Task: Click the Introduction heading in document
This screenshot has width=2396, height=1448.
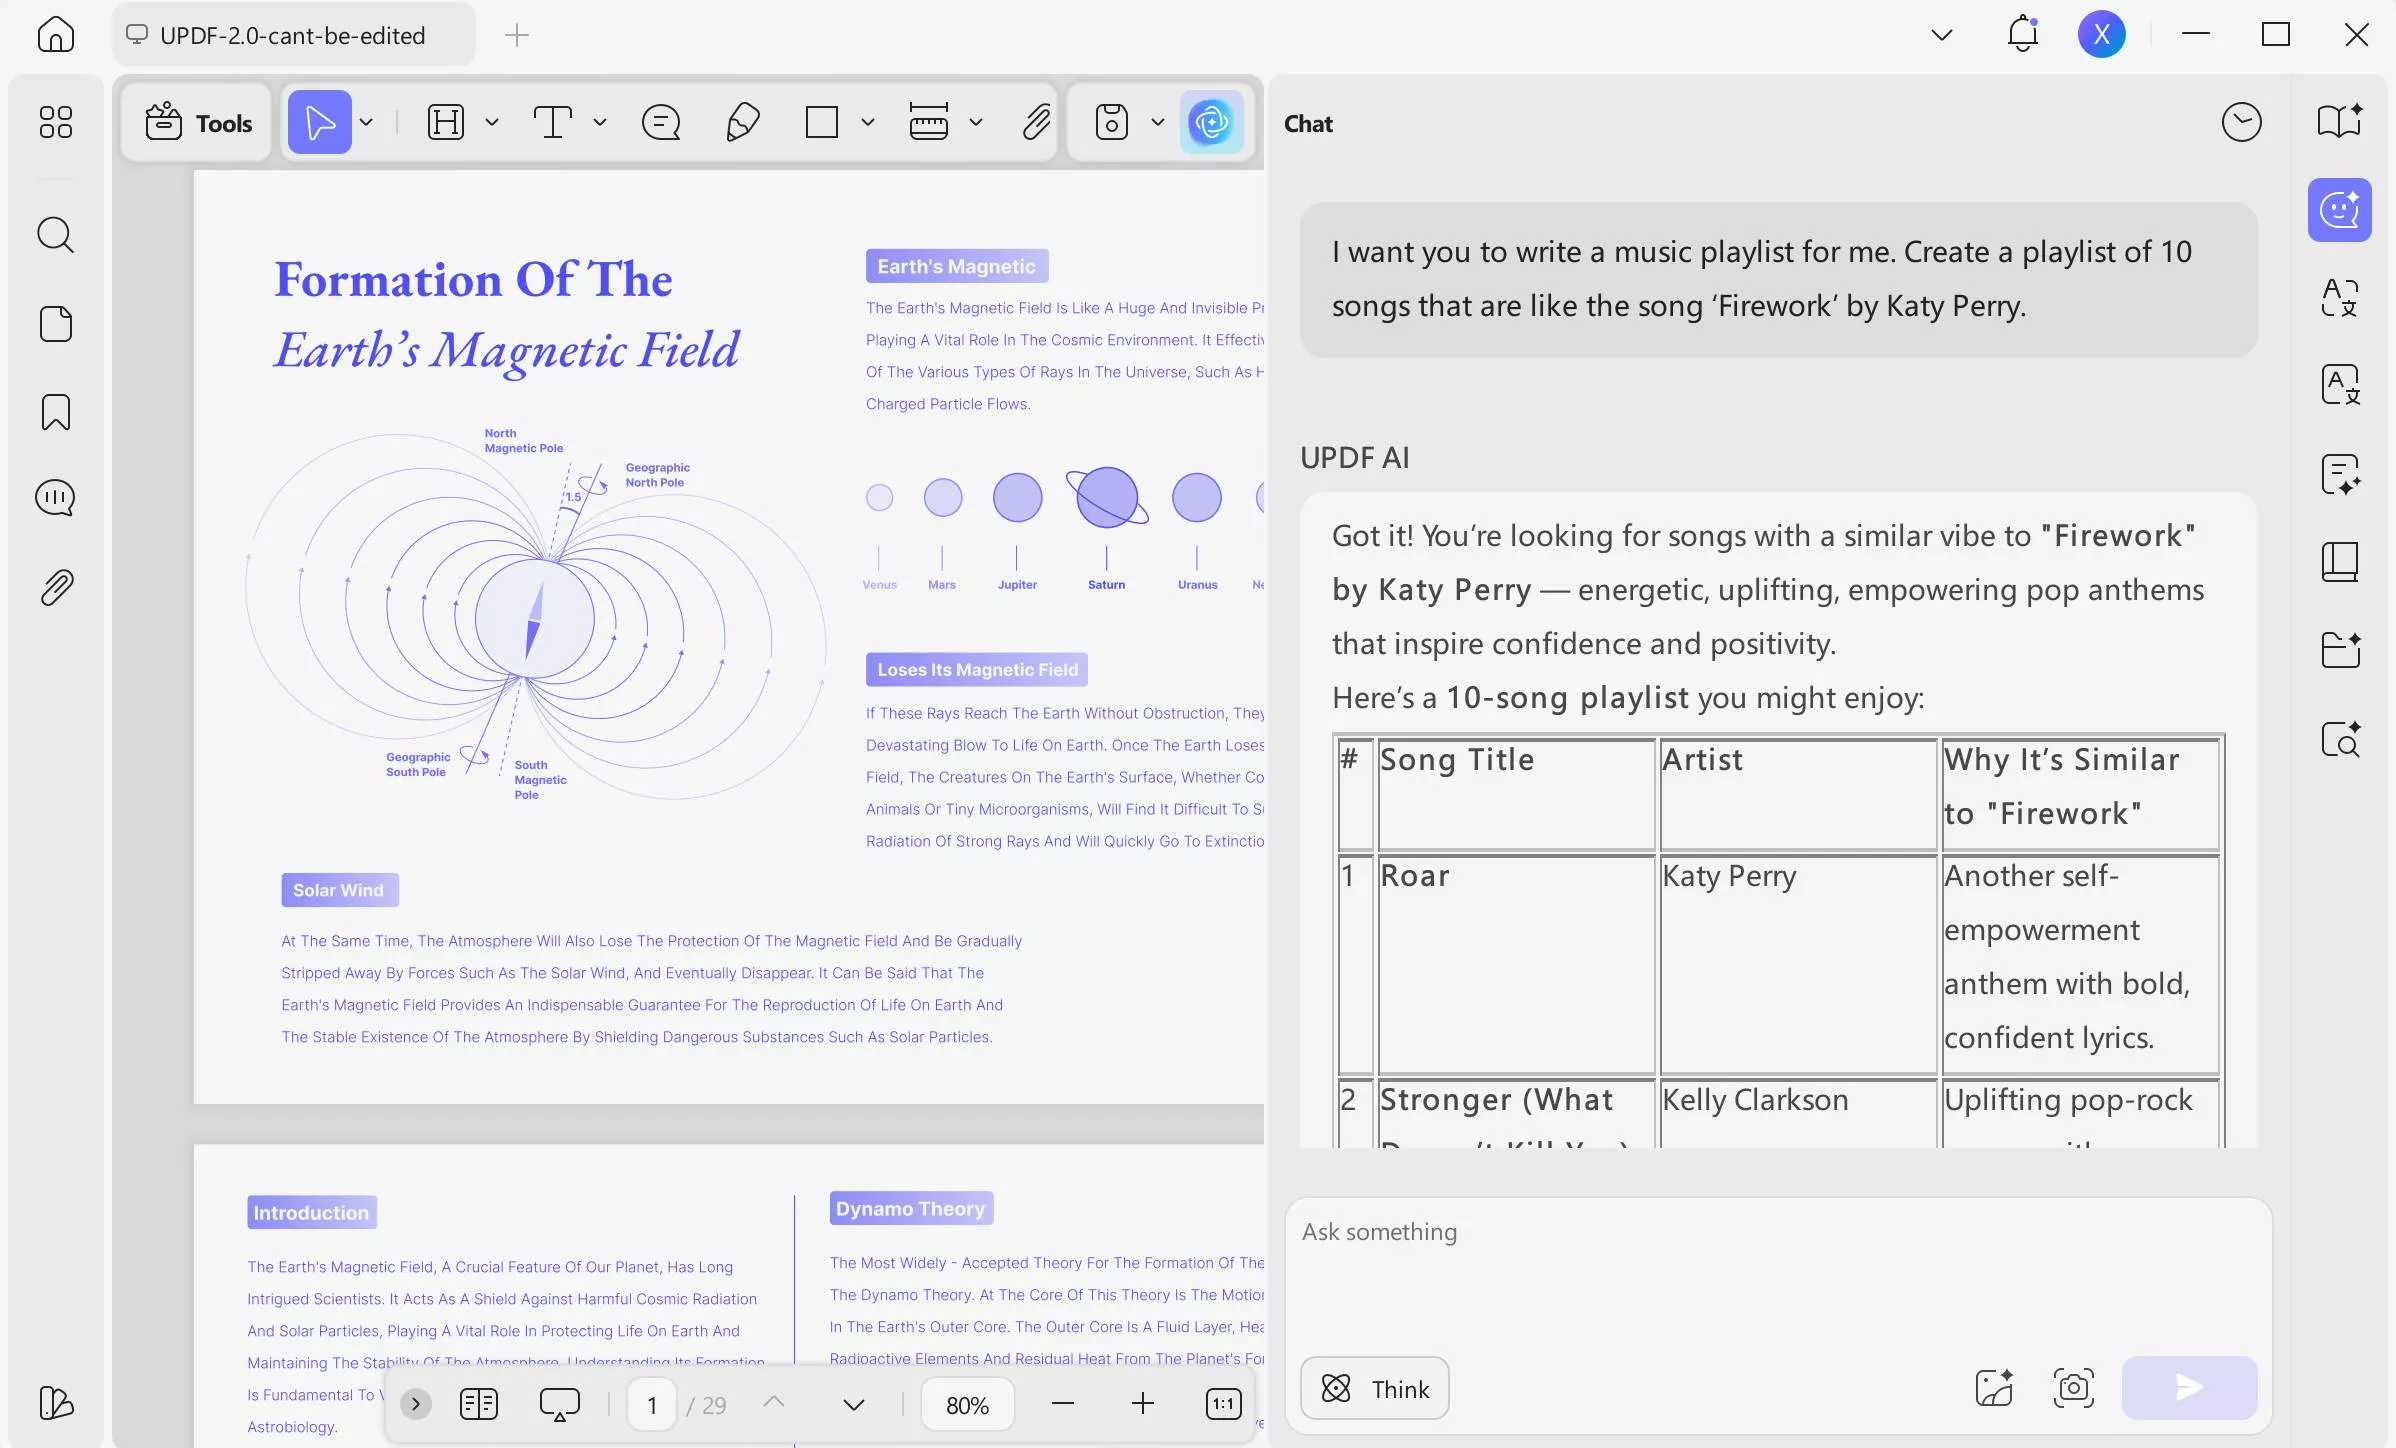Action: pos(311,1212)
